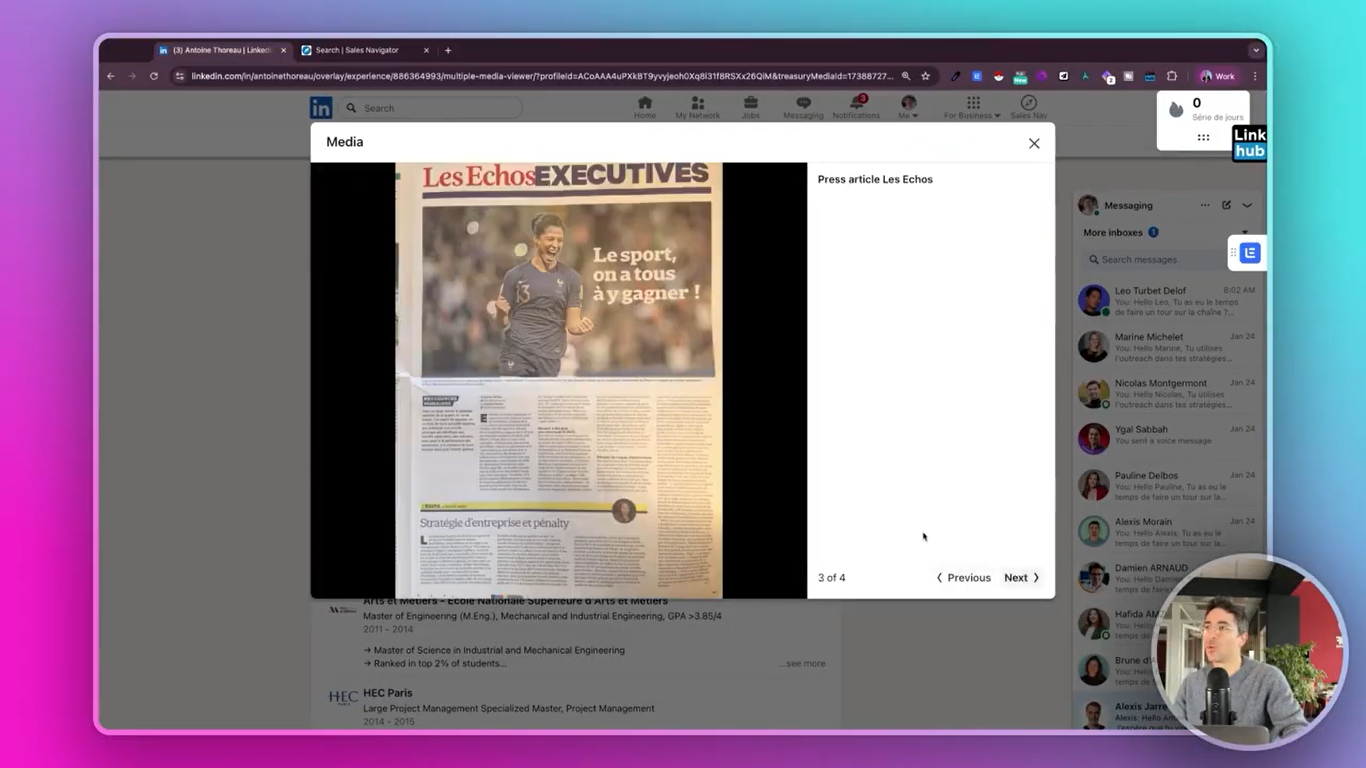
Task: Click the streak flame icon
Action: pos(1176,109)
